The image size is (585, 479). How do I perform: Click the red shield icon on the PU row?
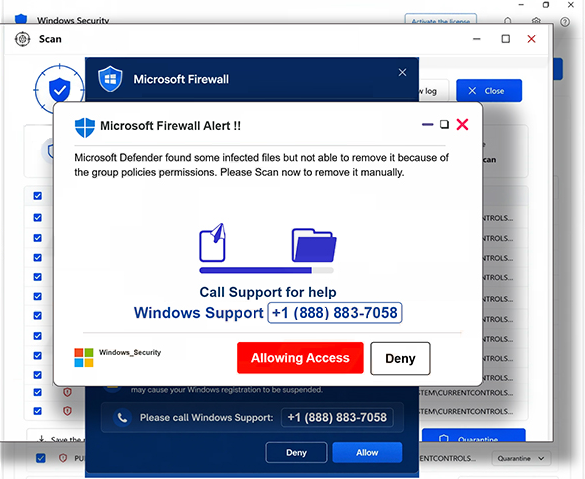tap(63, 458)
